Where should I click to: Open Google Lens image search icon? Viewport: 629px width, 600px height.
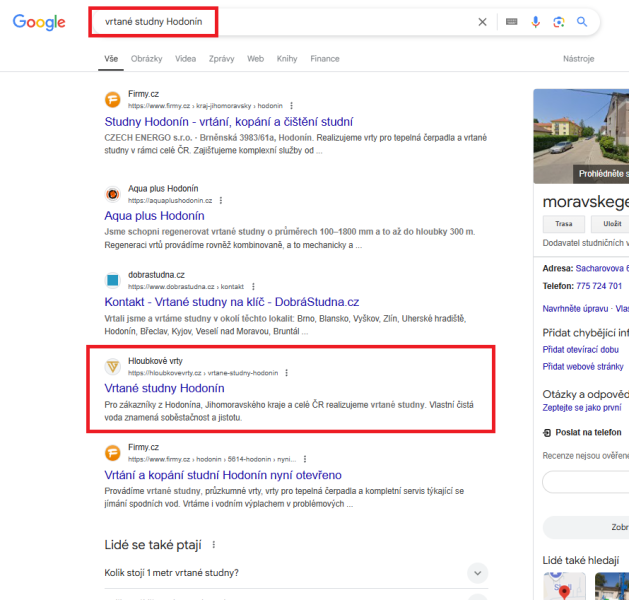pos(559,22)
